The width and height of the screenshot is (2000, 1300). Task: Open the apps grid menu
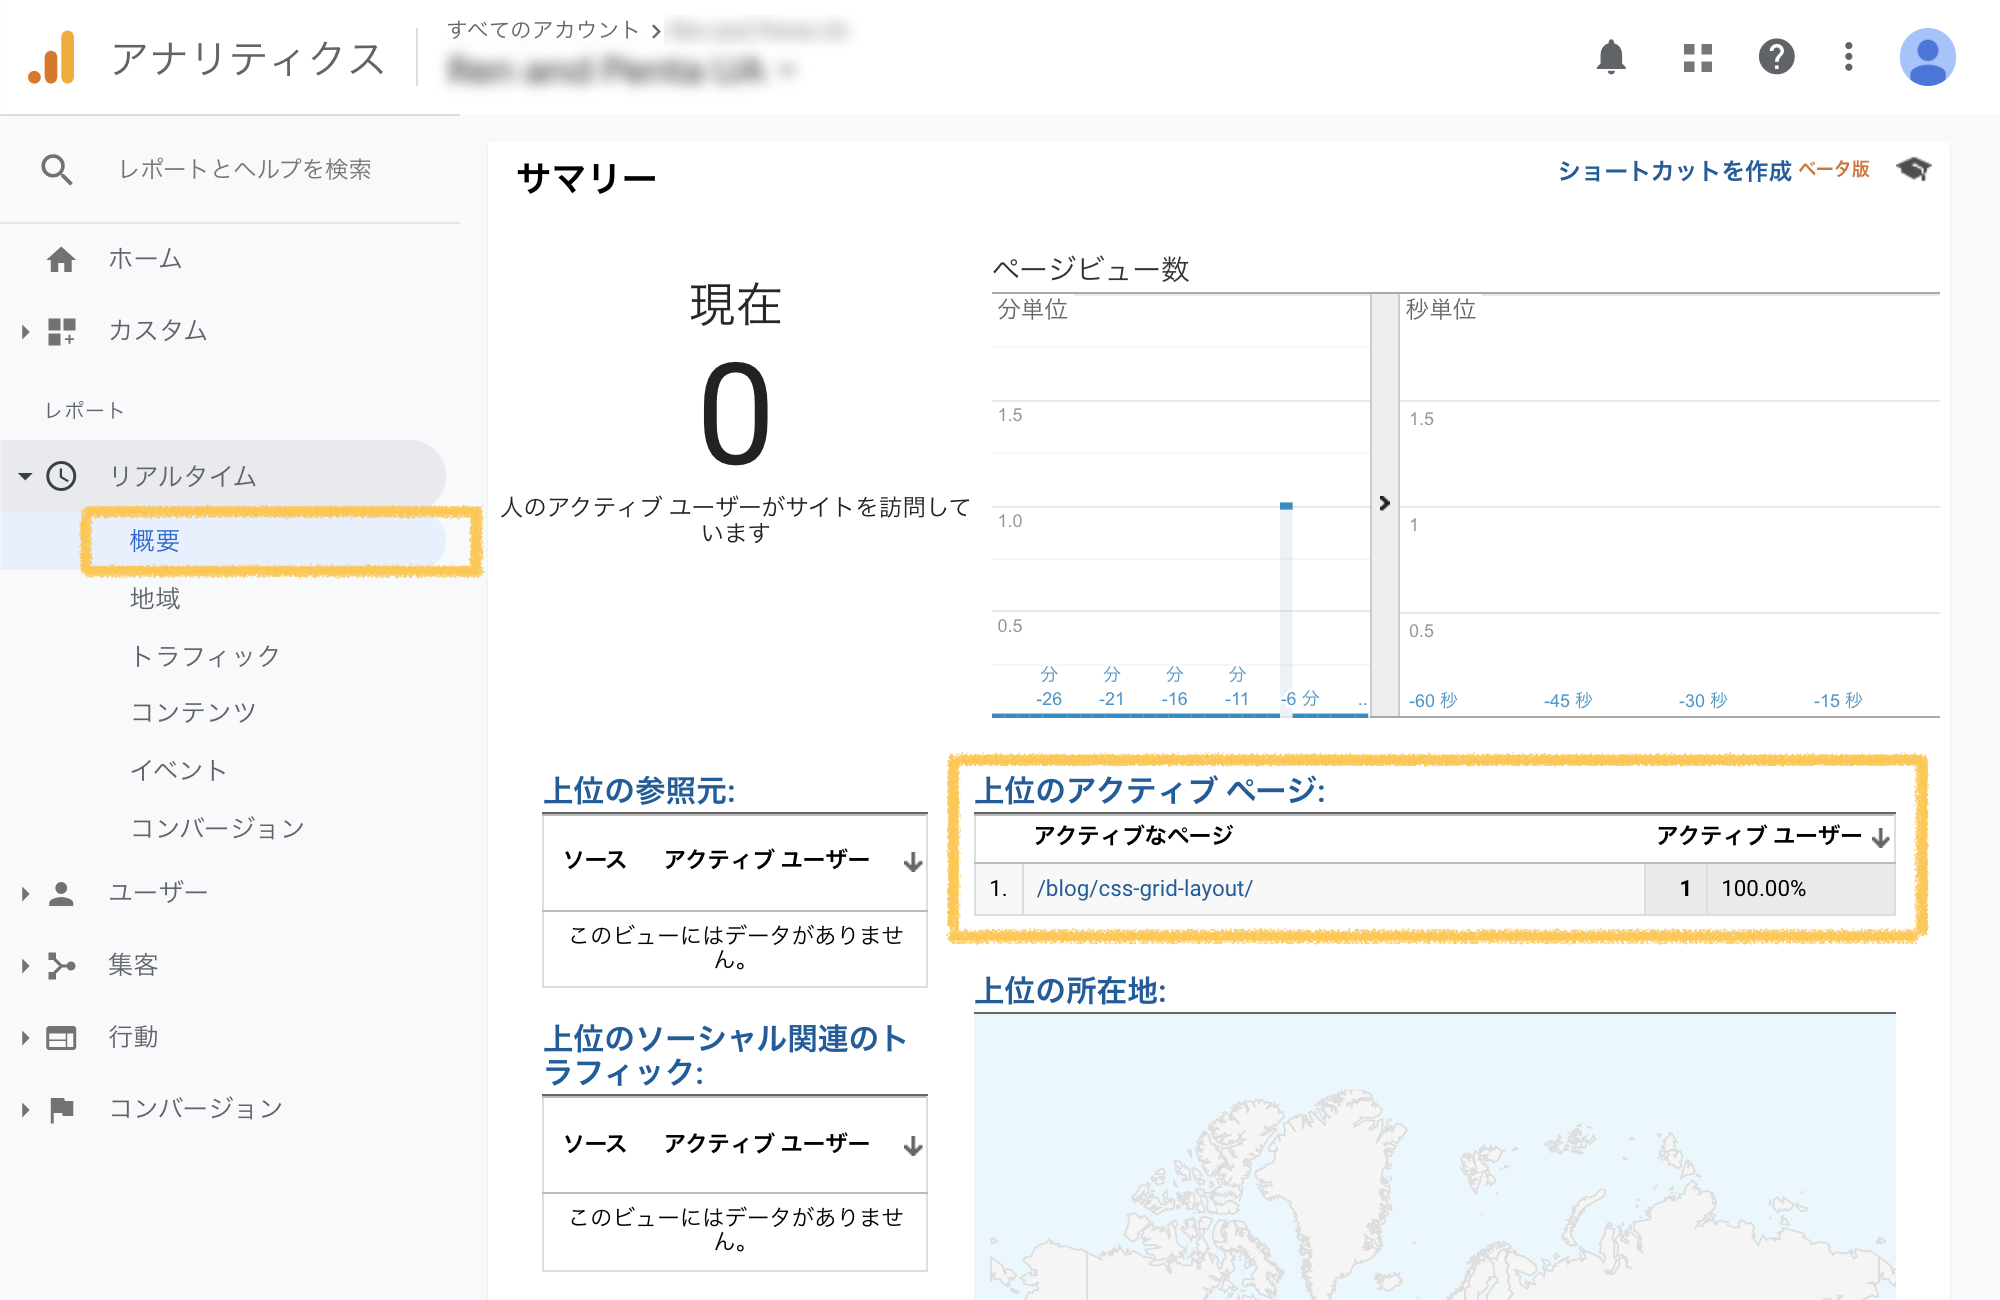coord(1698,57)
